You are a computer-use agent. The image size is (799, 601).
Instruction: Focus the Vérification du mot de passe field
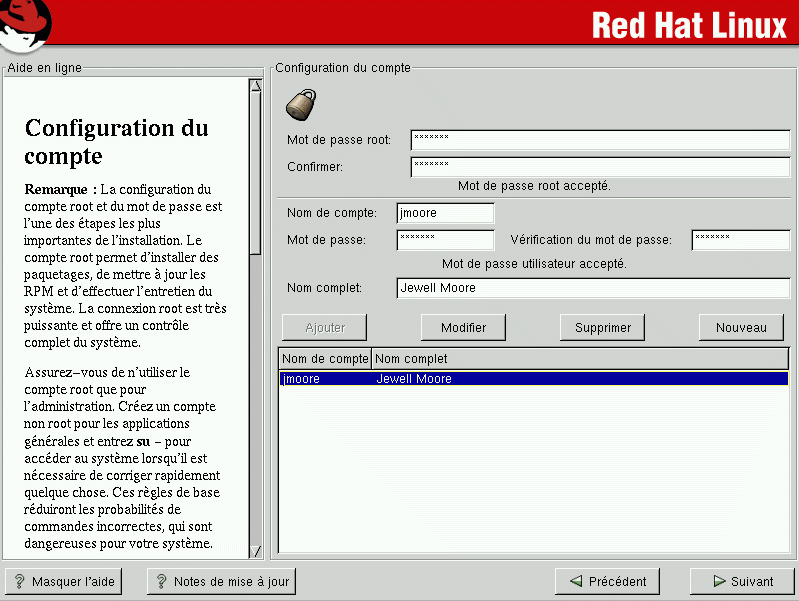click(740, 240)
